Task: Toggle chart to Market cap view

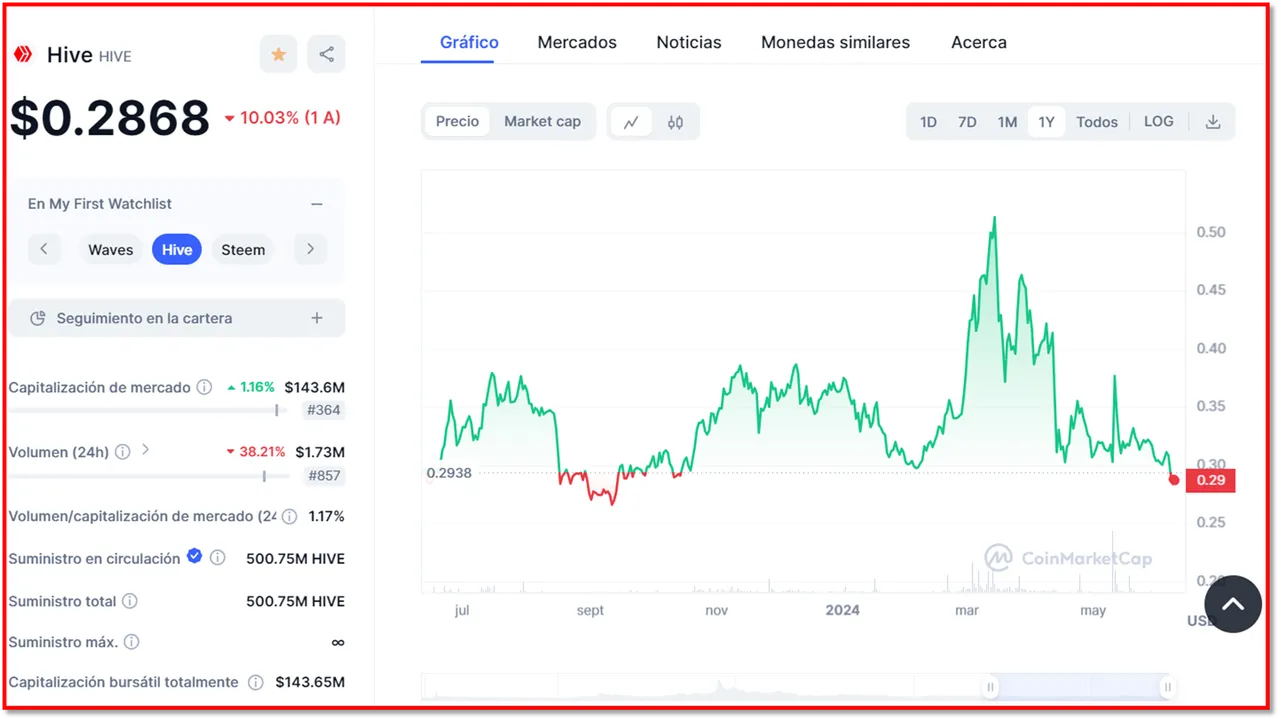Action: [x=542, y=121]
